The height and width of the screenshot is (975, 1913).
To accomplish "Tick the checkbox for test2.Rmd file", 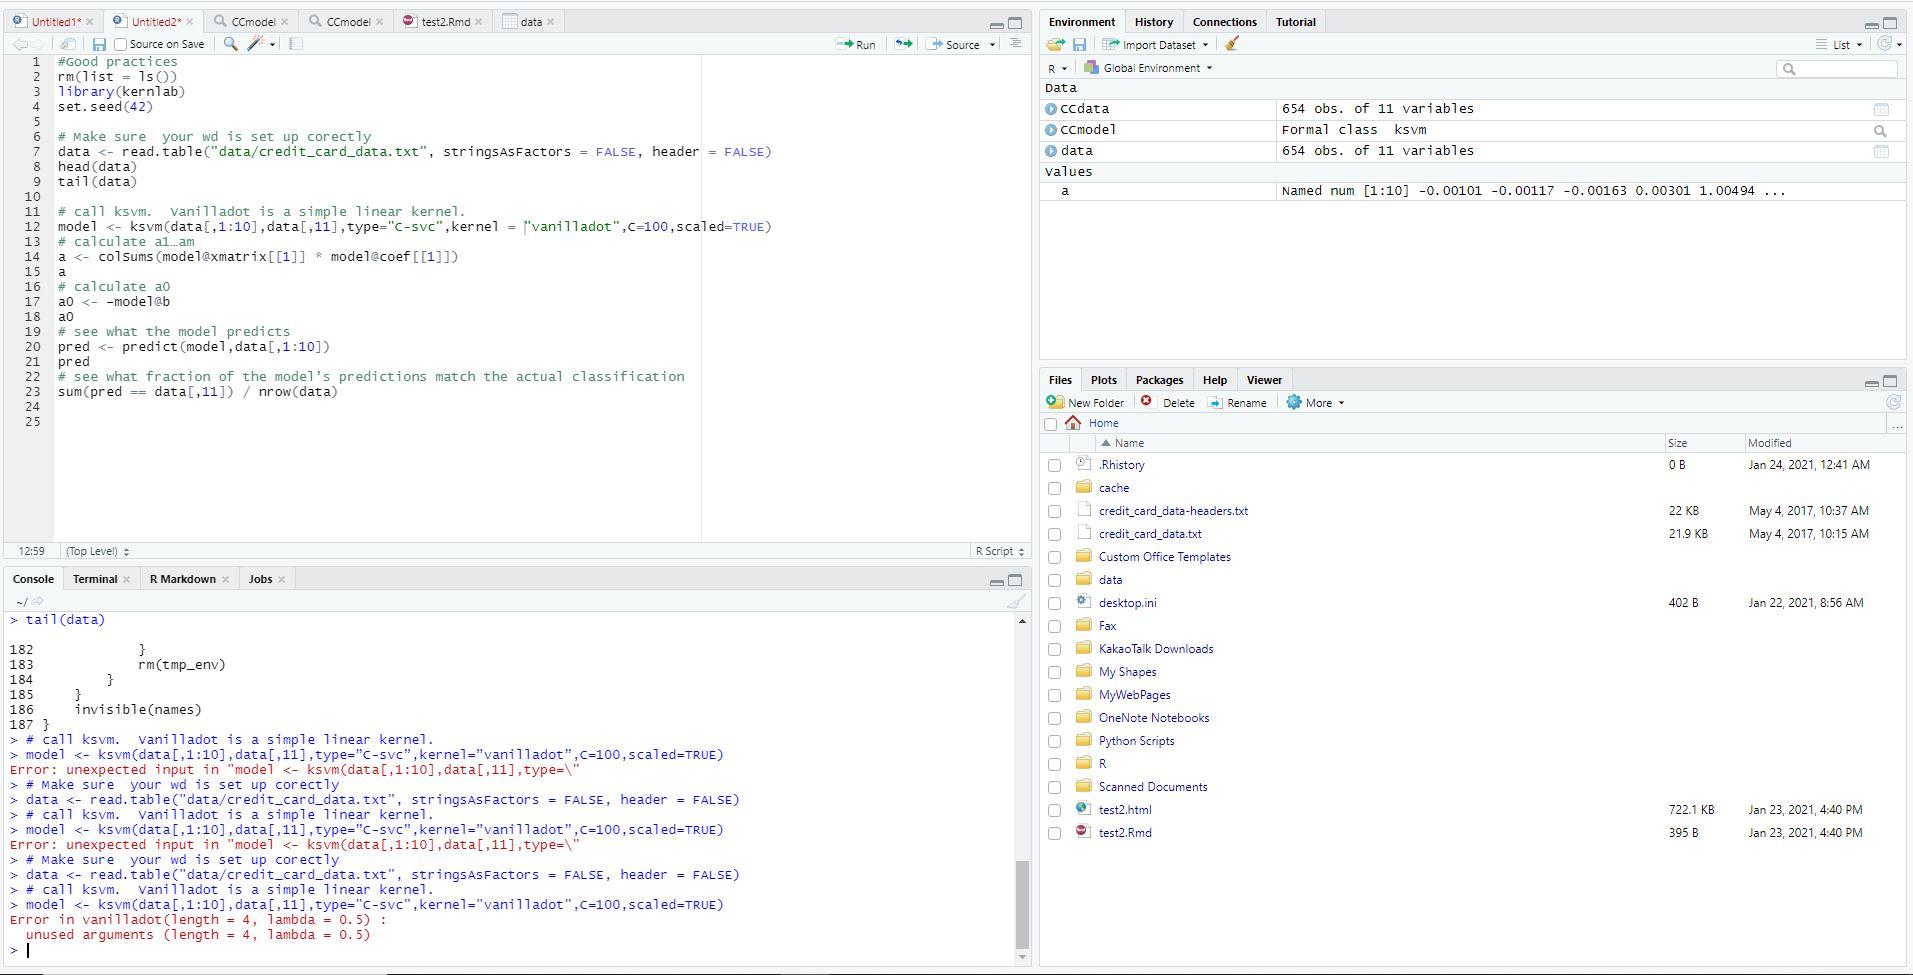I will coord(1054,834).
